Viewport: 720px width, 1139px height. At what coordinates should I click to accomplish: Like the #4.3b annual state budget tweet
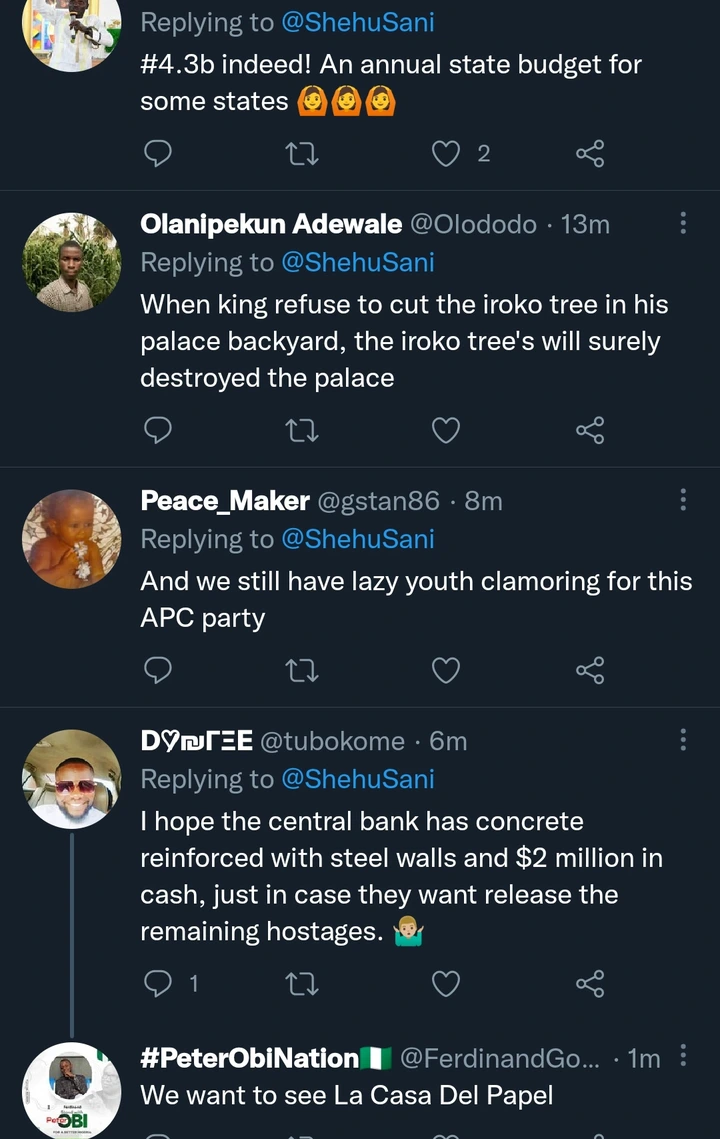click(446, 153)
